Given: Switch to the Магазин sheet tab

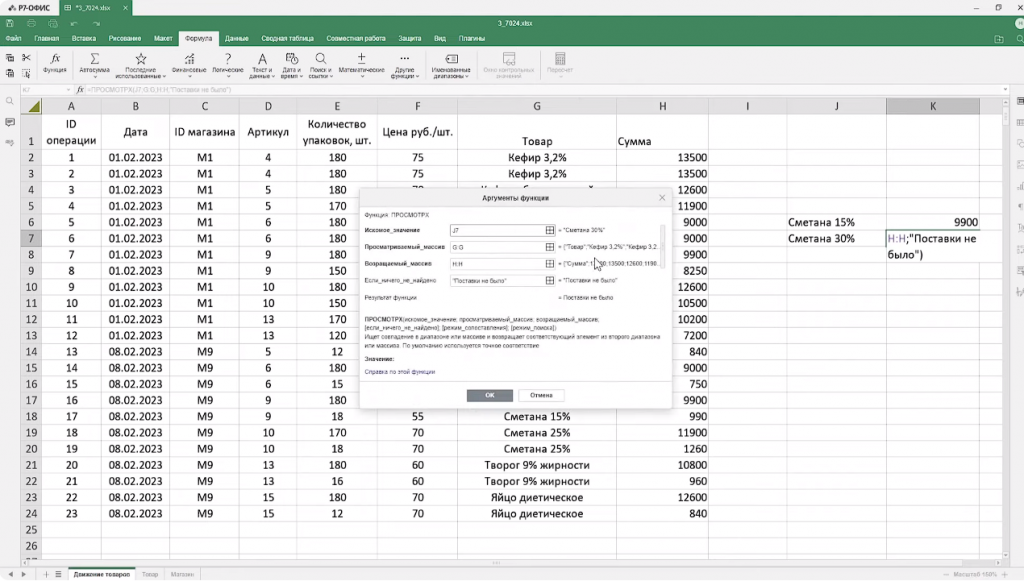Looking at the screenshot, I should tap(182, 574).
